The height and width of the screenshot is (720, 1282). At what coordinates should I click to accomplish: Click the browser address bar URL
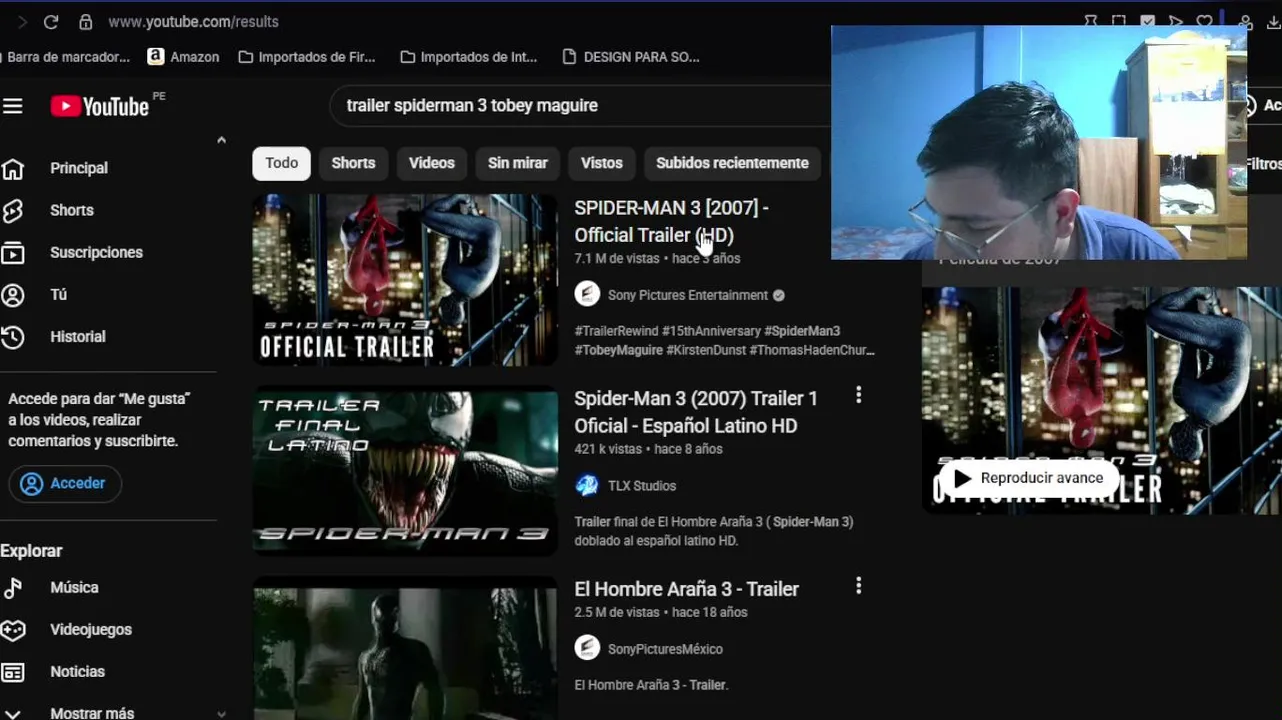(193, 21)
